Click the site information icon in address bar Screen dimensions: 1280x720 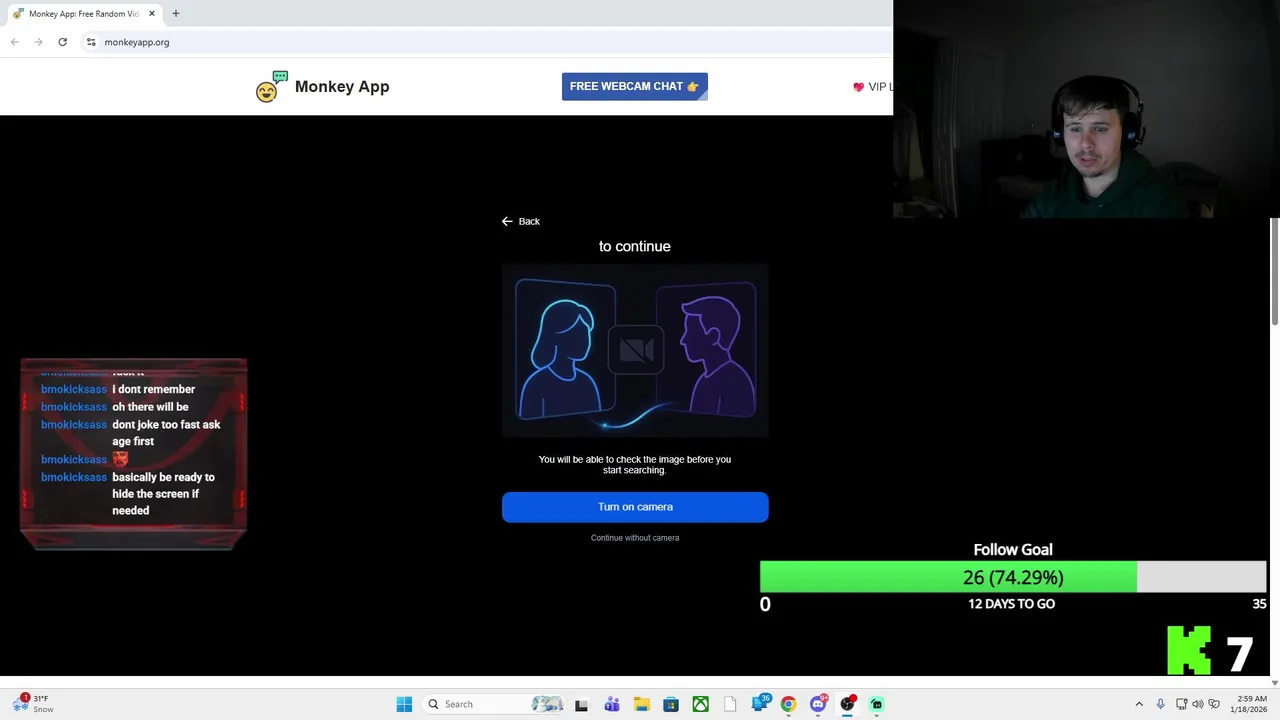(91, 42)
